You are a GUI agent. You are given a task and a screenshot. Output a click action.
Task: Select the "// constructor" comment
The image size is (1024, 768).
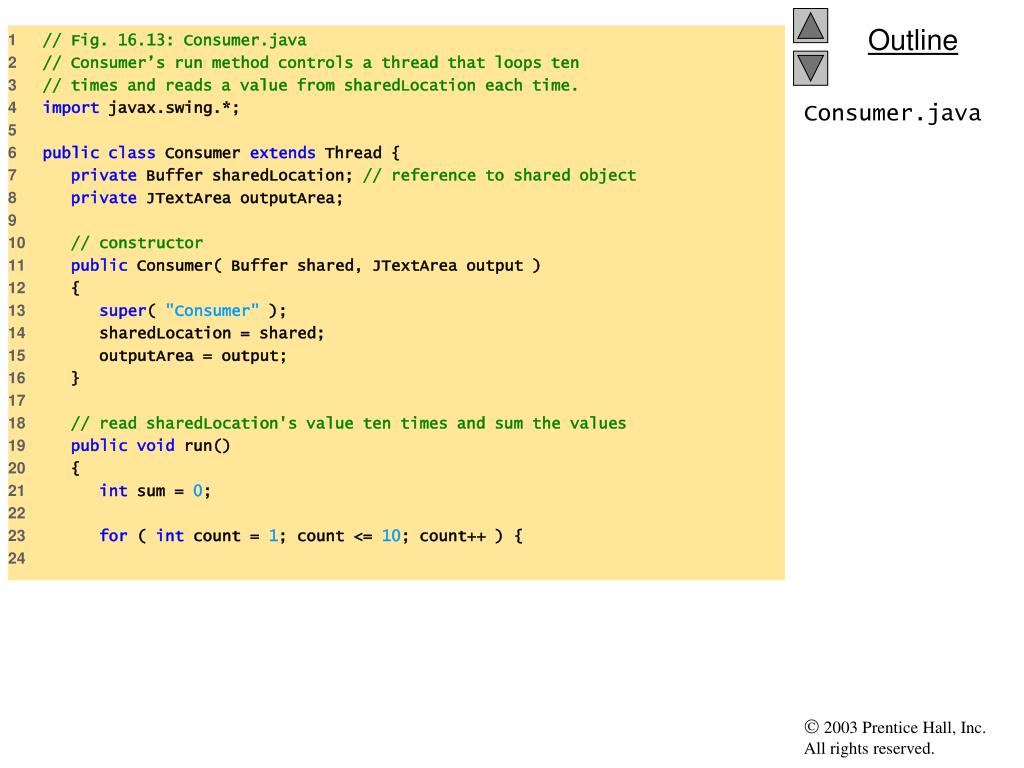(136, 243)
